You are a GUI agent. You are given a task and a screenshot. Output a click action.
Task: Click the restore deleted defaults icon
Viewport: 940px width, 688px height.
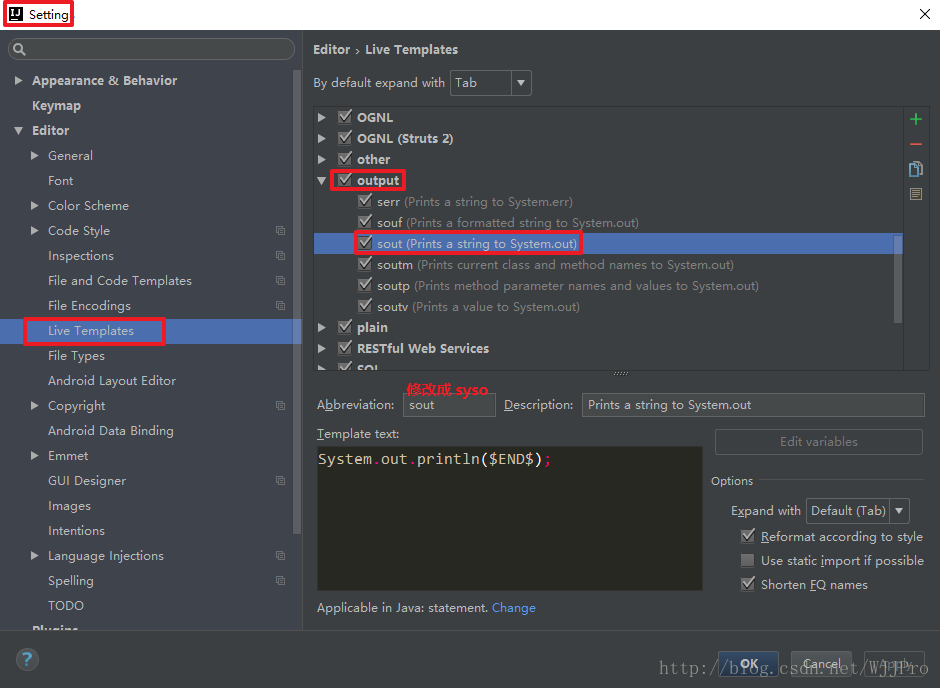915,194
